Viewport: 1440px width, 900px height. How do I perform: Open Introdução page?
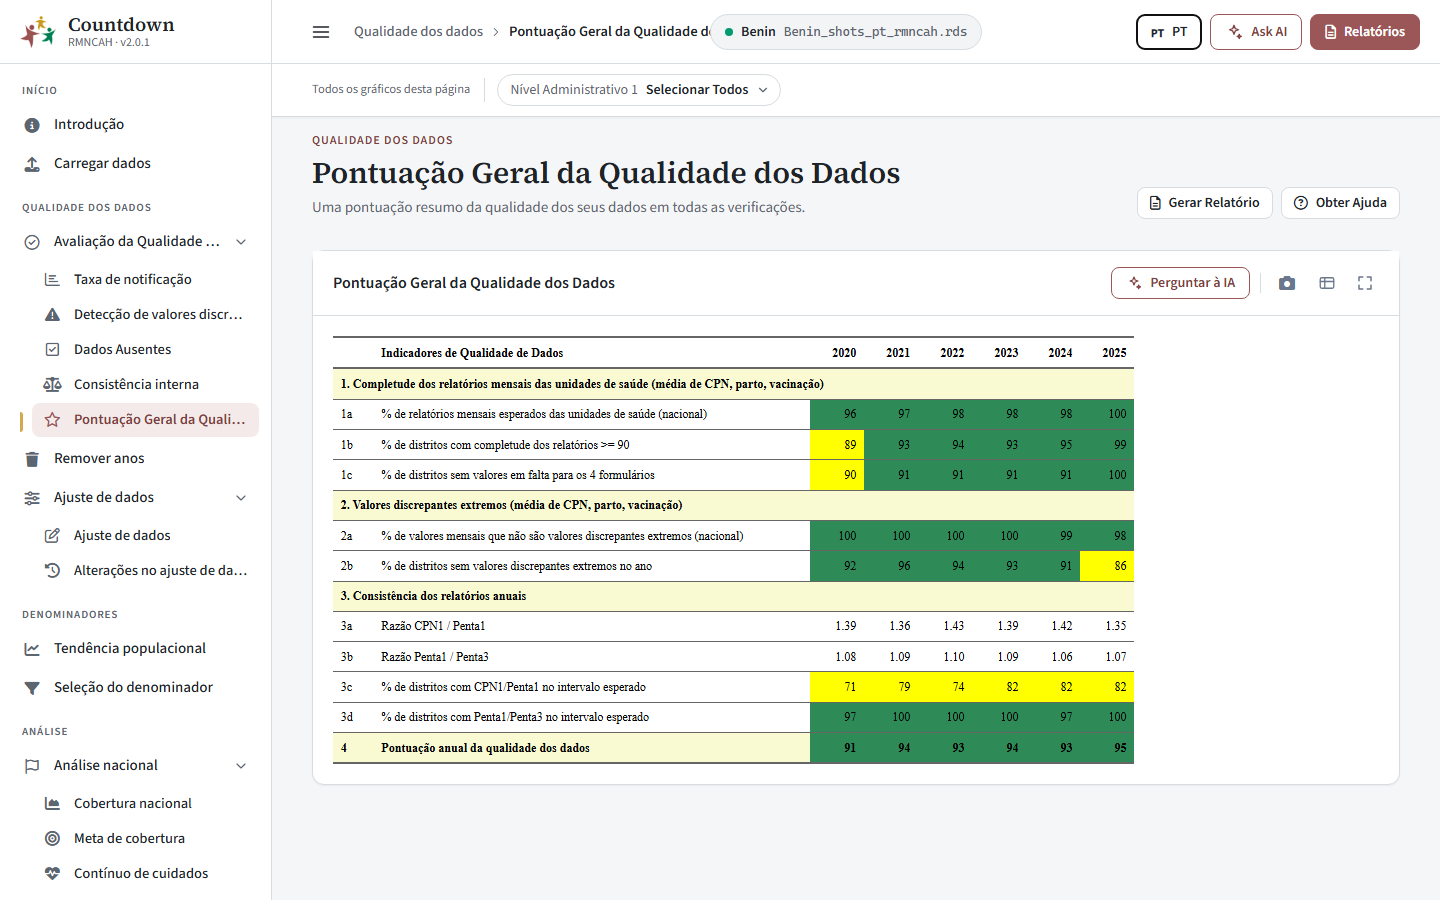pyautogui.click(x=89, y=125)
